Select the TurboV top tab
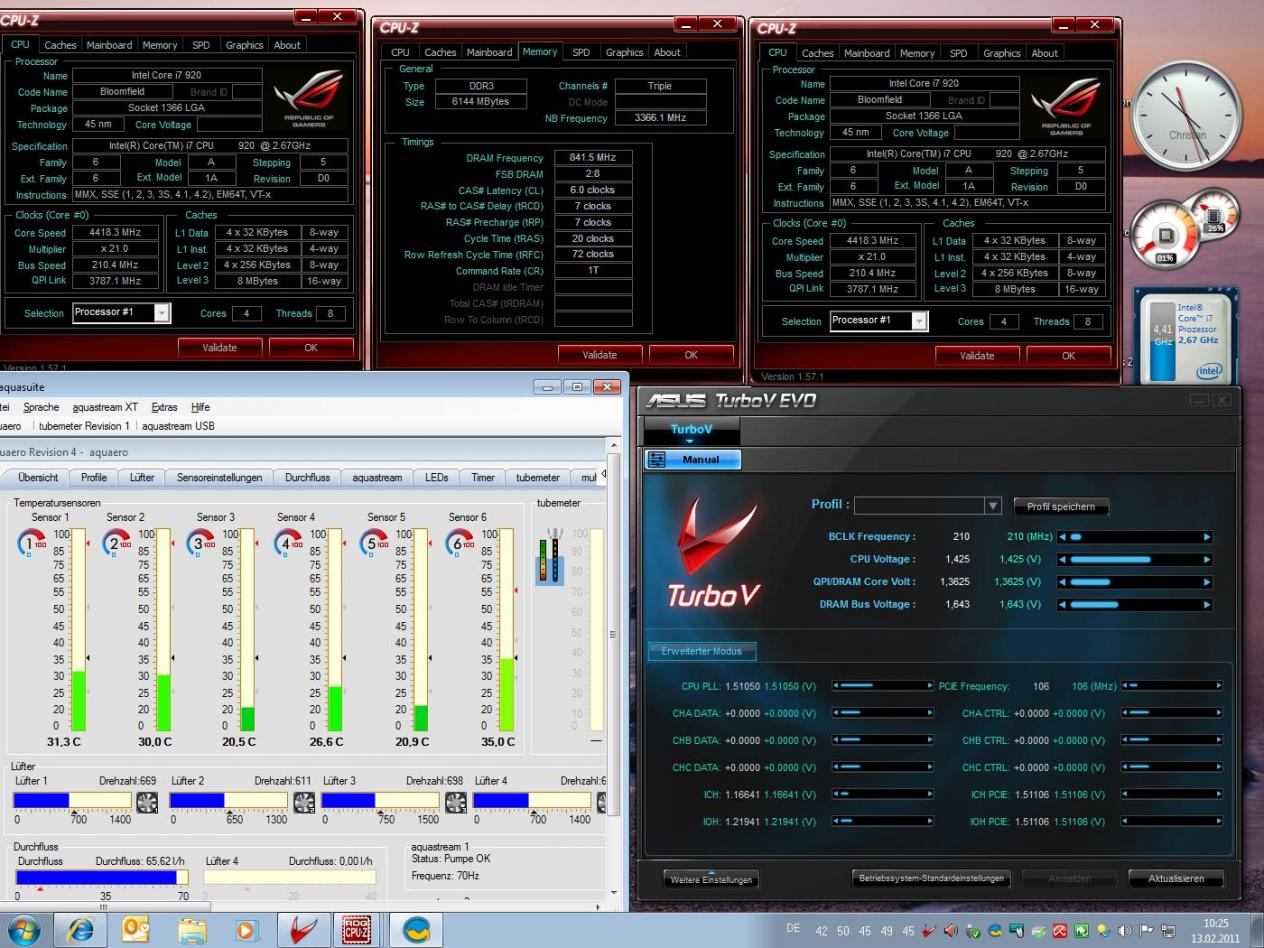Screen dimensions: 1264x948 click(691, 429)
